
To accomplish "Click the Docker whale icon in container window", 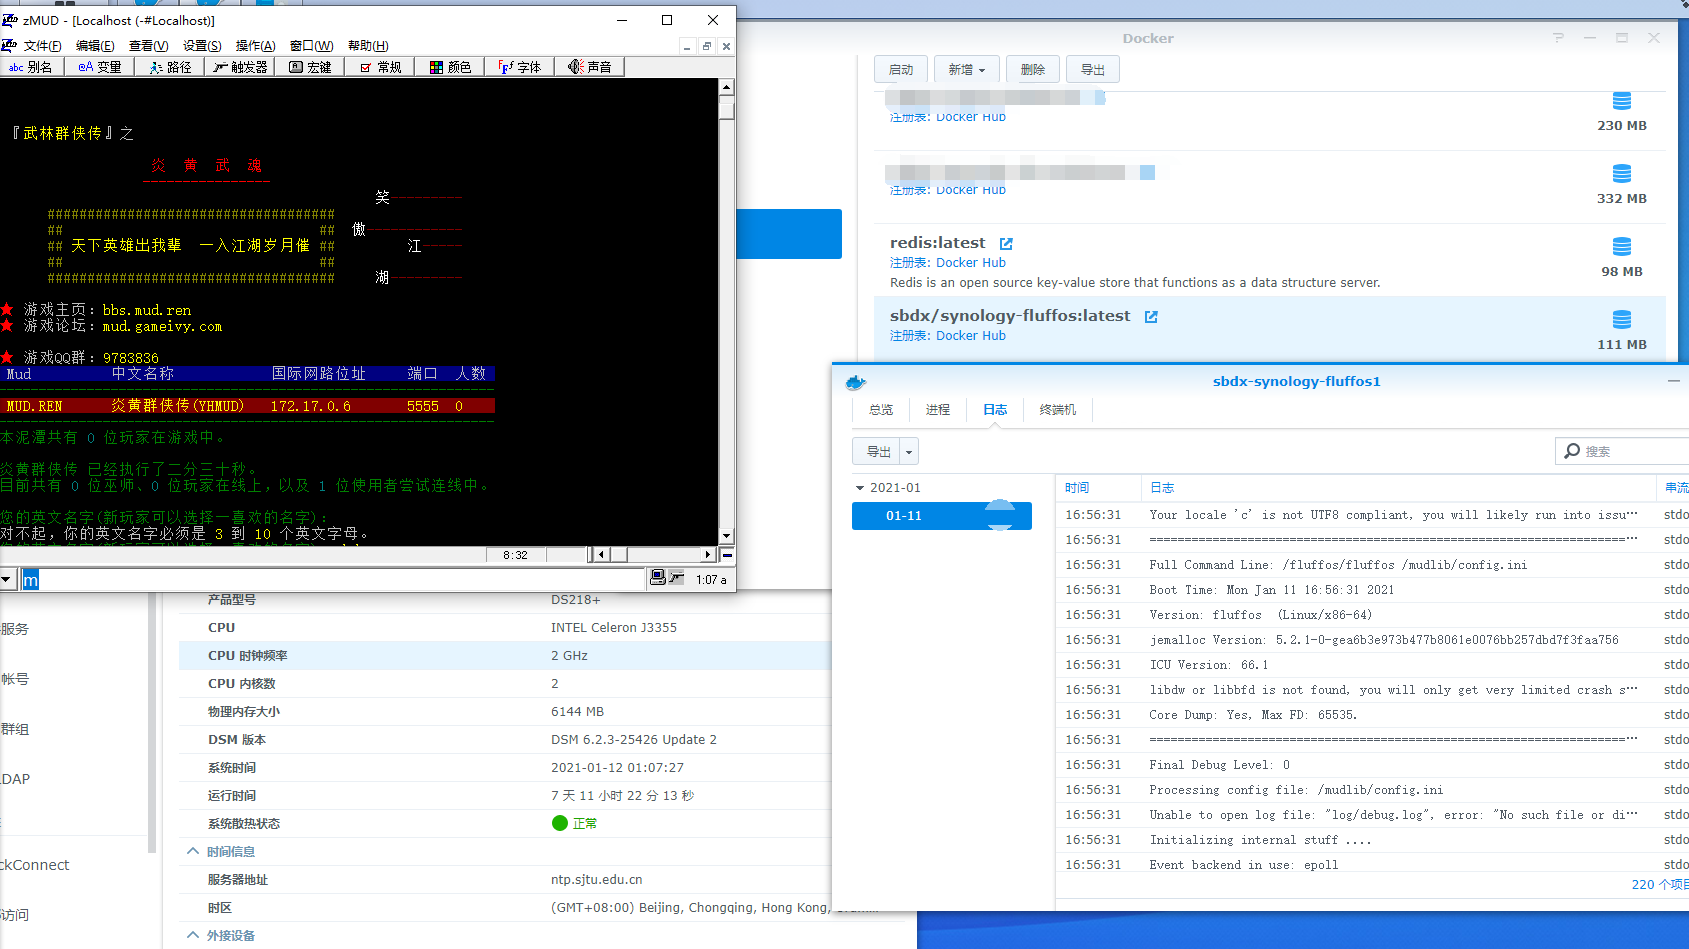I will coord(856,382).
